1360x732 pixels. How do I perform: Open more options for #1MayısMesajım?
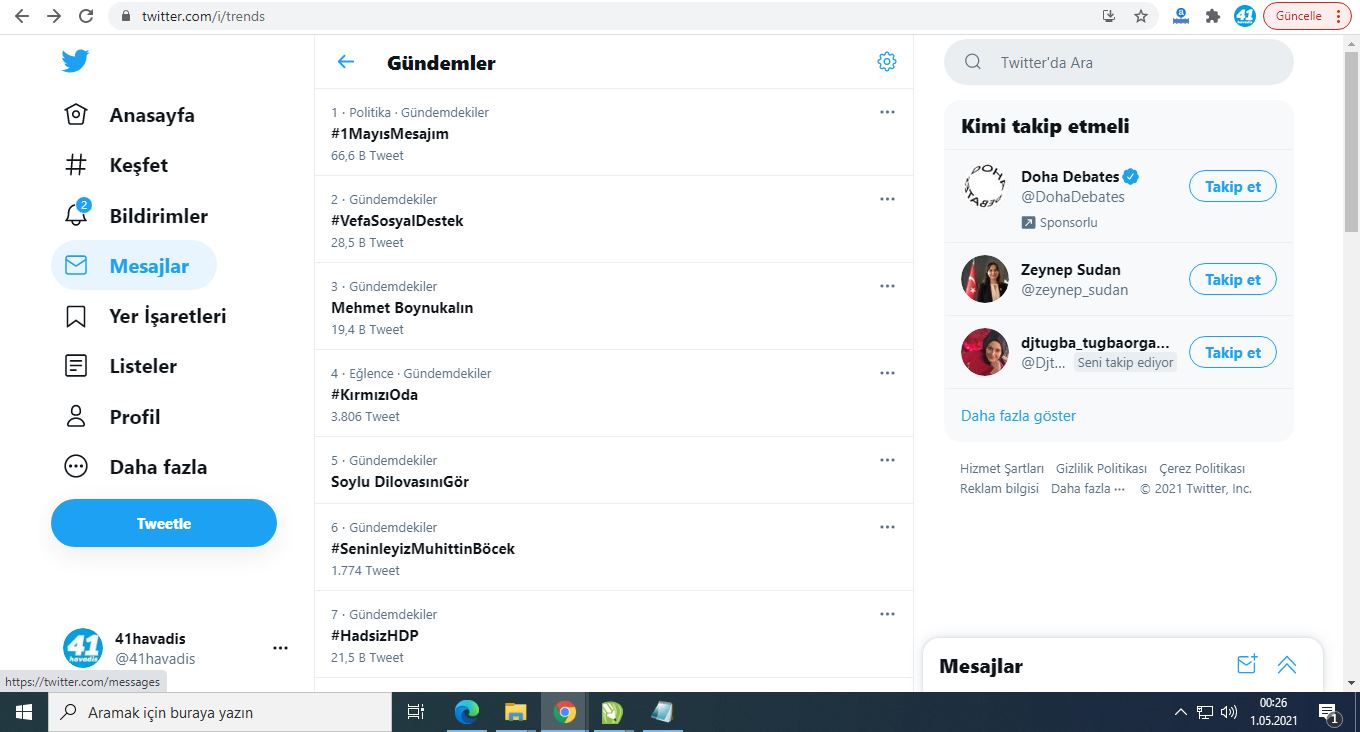887,112
